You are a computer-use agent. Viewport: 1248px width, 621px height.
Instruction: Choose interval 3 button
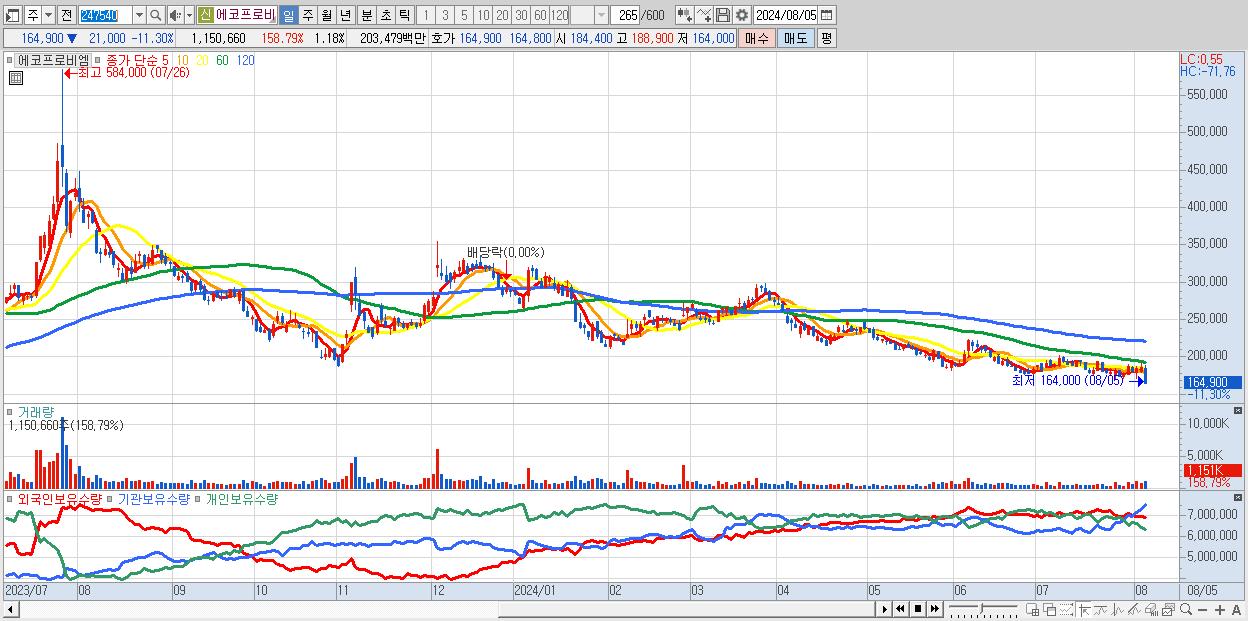(x=445, y=15)
